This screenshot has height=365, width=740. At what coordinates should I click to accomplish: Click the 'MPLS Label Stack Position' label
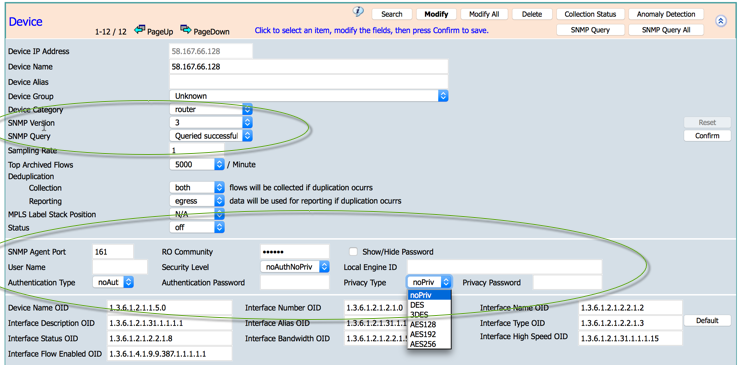(x=52, y=214)
